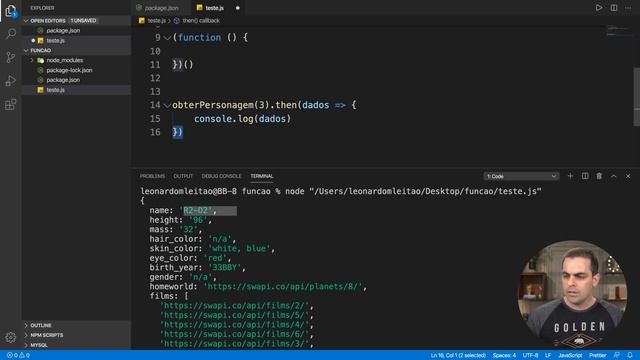Create a new terminal with plus icon
This screenshot has height=360, width=640.
pos(570,176)
